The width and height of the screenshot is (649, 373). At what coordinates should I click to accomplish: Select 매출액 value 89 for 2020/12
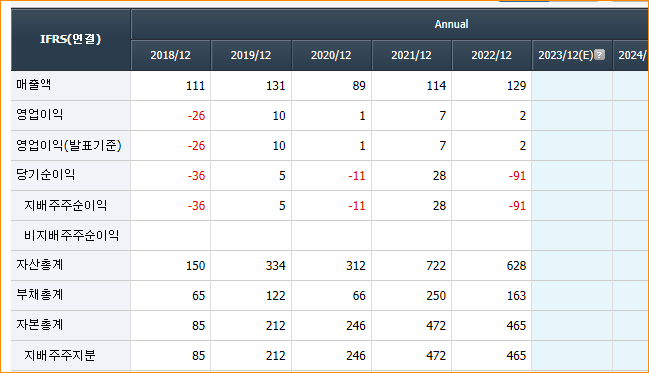359,86
